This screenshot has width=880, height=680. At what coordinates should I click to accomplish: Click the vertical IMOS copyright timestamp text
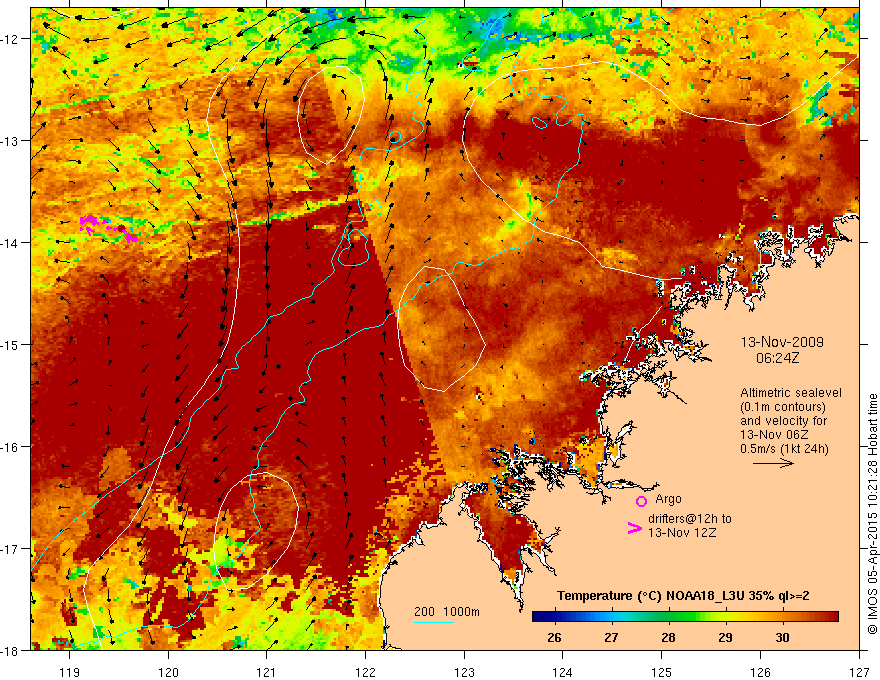(872, 515)
